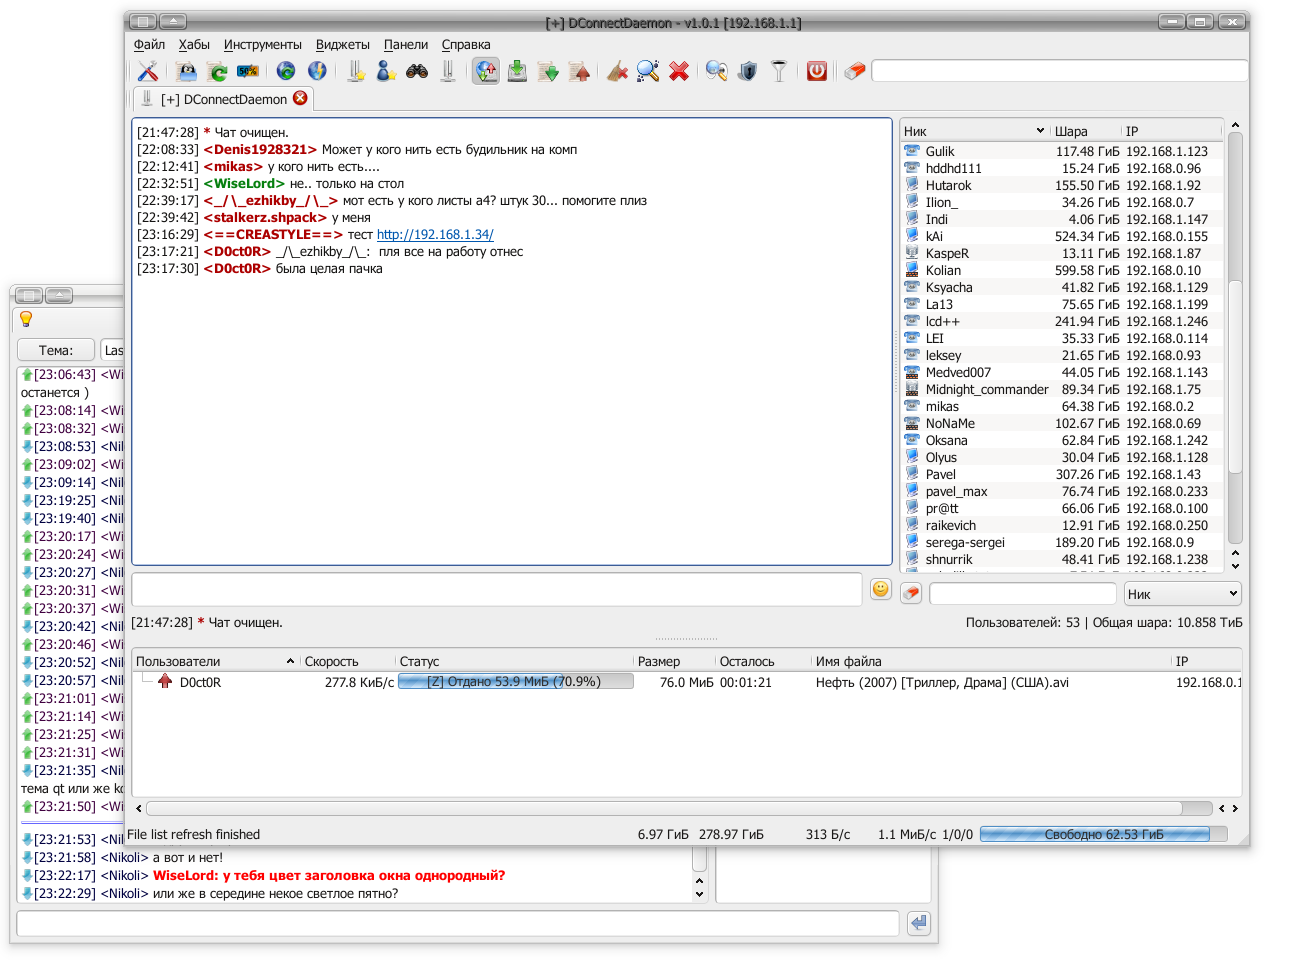Sort transfers by Скорость column

click(x=348, y=661)
